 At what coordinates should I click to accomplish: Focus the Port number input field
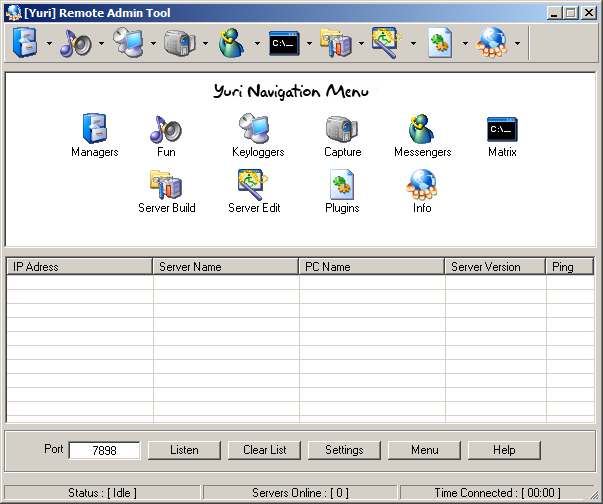point(104,451)
